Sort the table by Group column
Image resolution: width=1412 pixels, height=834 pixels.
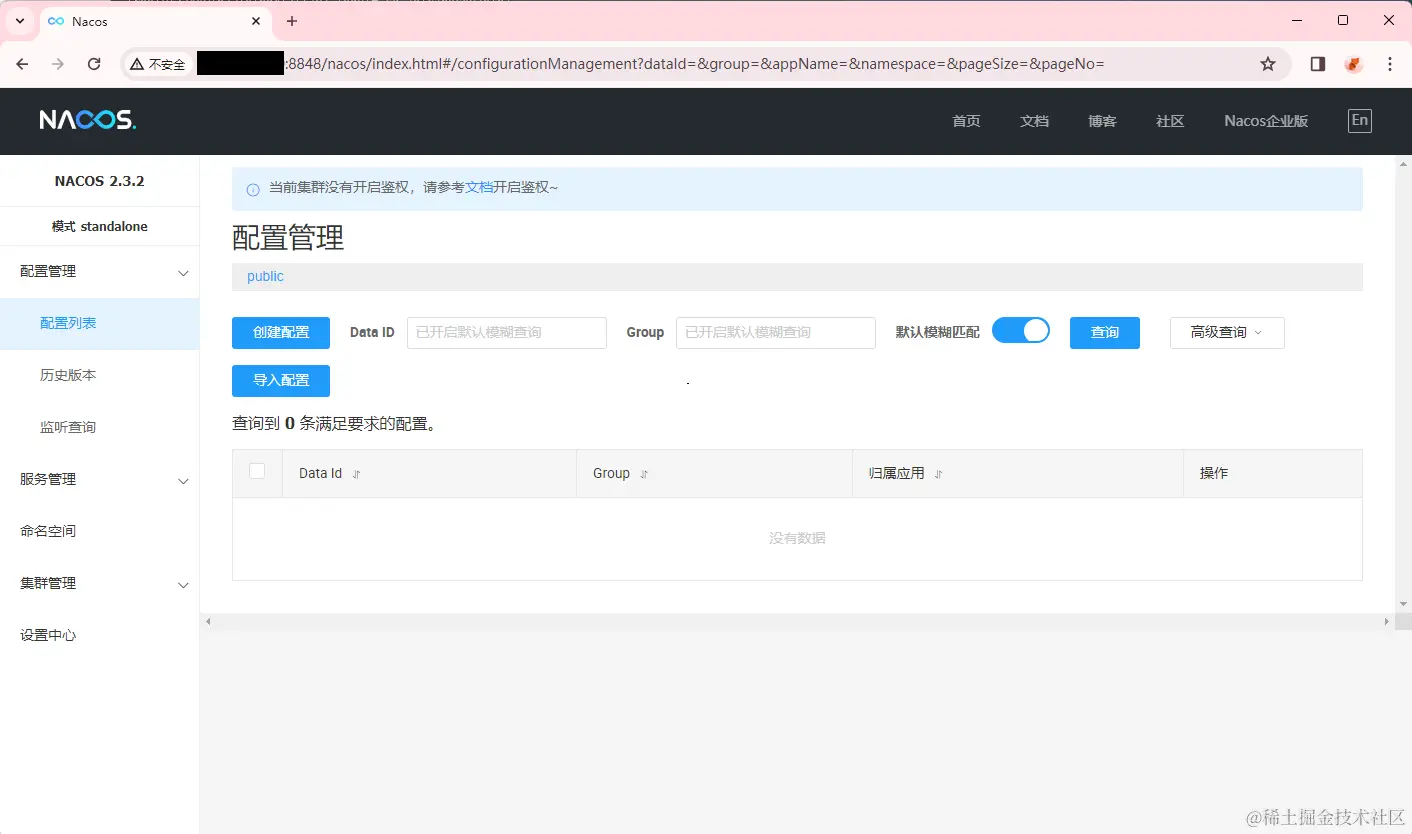click(x=644, y=474)
